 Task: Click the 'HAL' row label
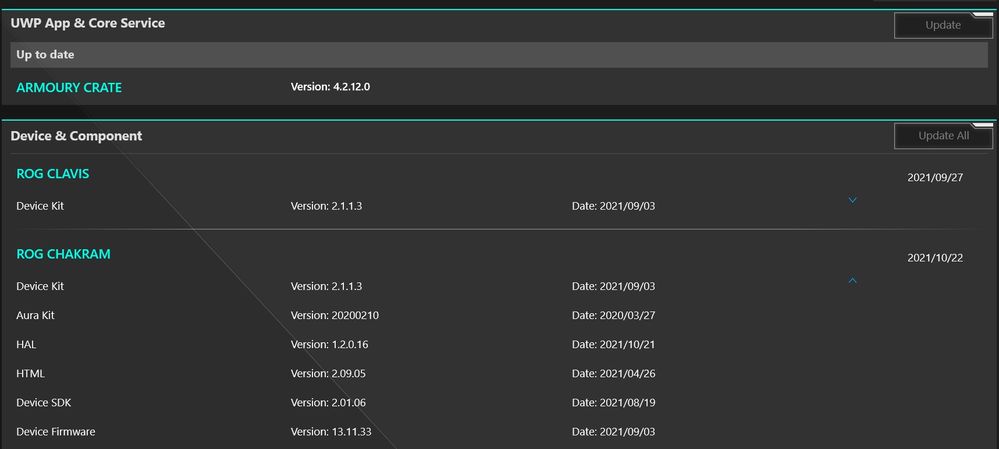click(x=26, y=345)
